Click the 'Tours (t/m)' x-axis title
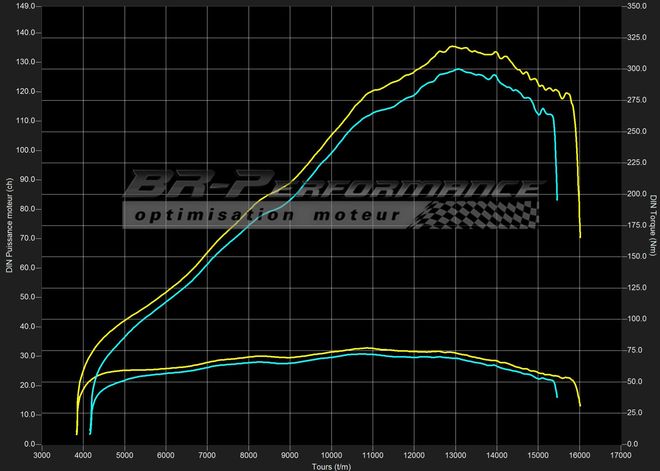 coord(332,465)
